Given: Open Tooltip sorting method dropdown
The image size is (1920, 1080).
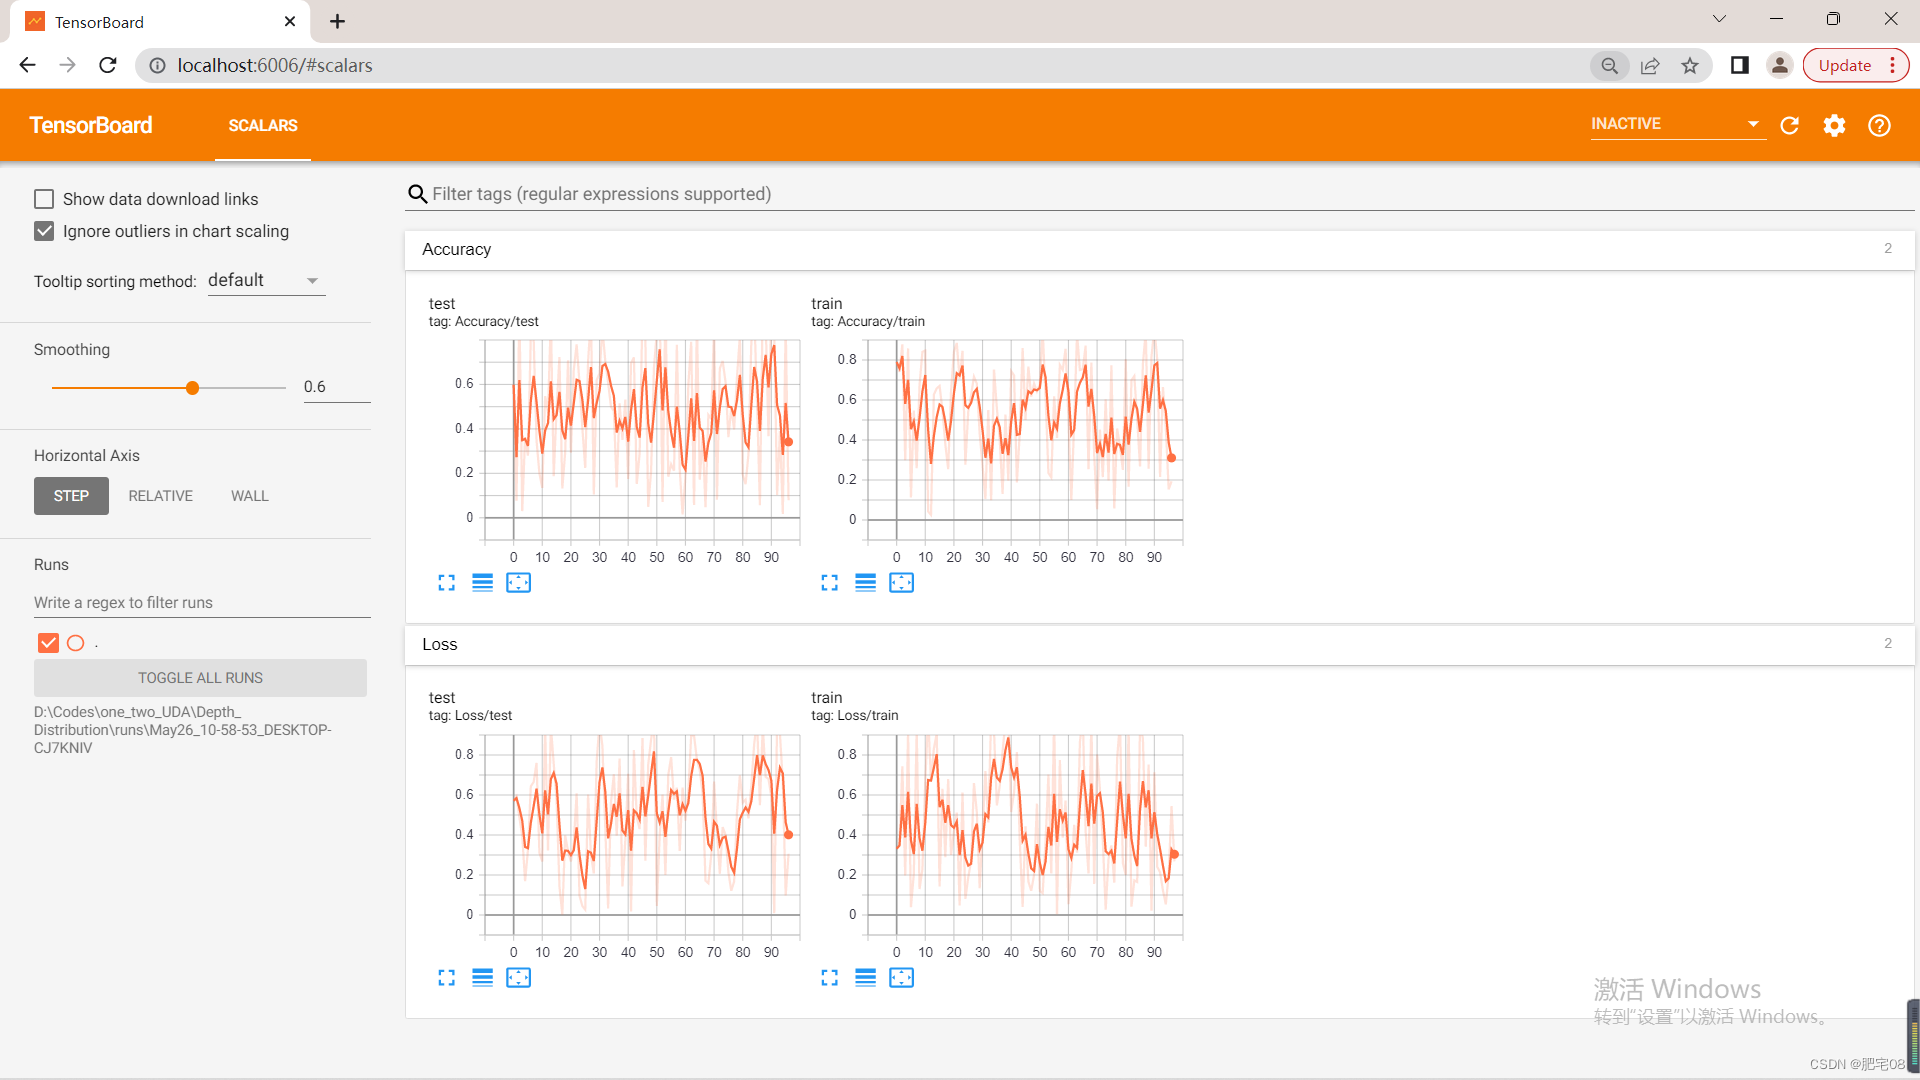Looking at the screenshot, I should [x=265, y=281].
